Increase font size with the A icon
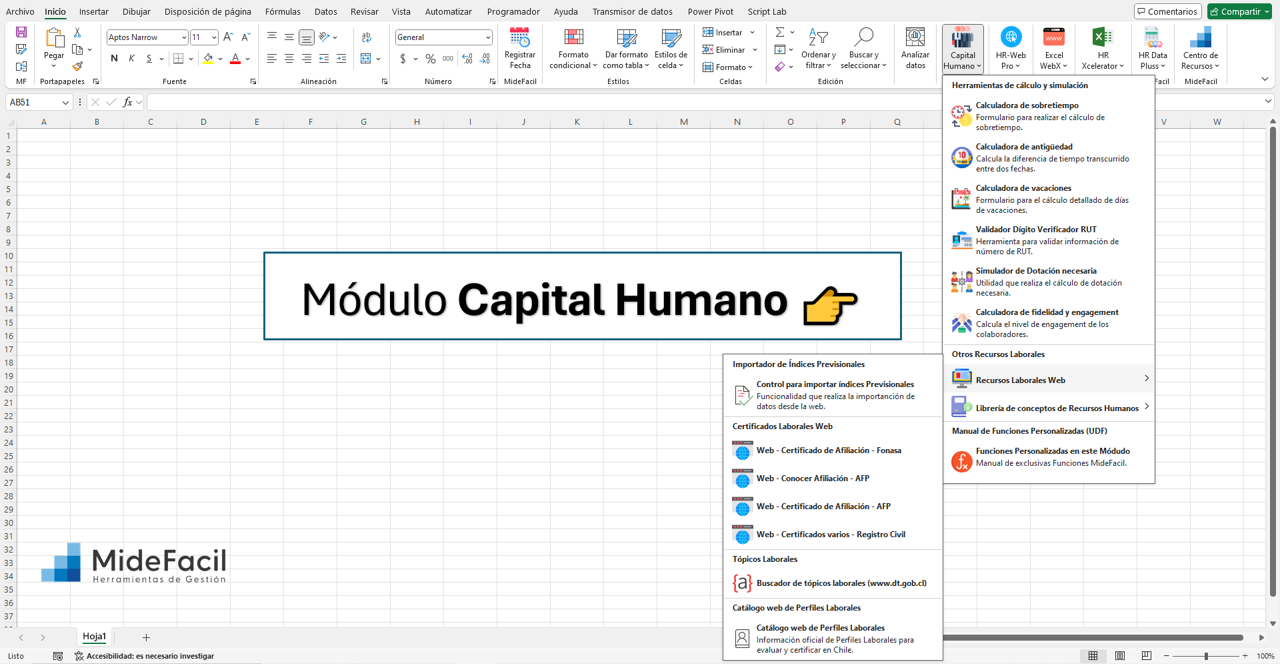Screen dimensions: 1280x664 click(x=228, y=37)
